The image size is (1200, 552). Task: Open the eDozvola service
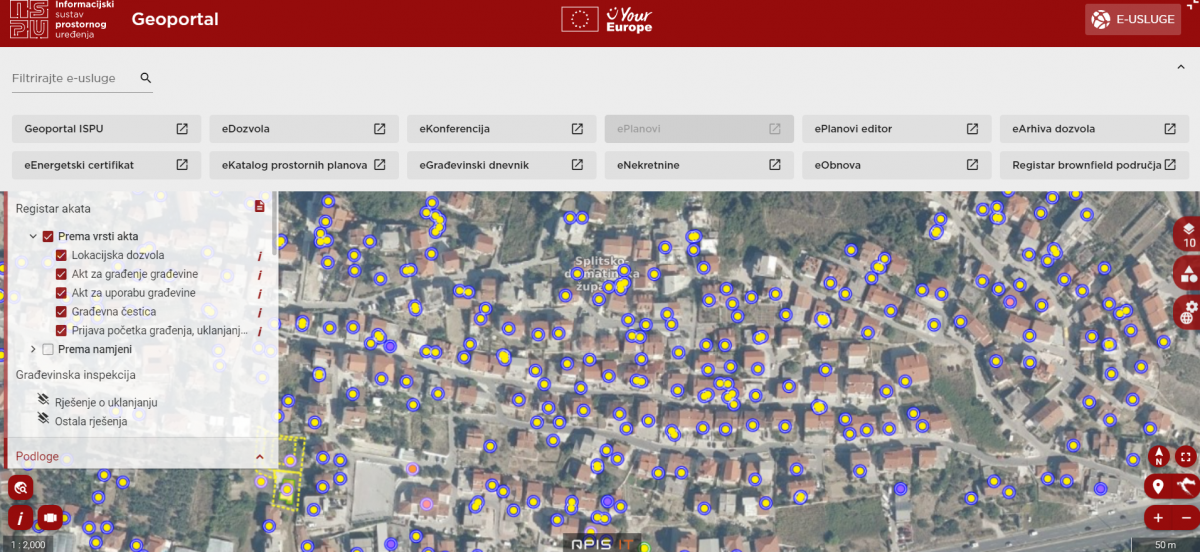pyautogui.click(x=303, y=129)
